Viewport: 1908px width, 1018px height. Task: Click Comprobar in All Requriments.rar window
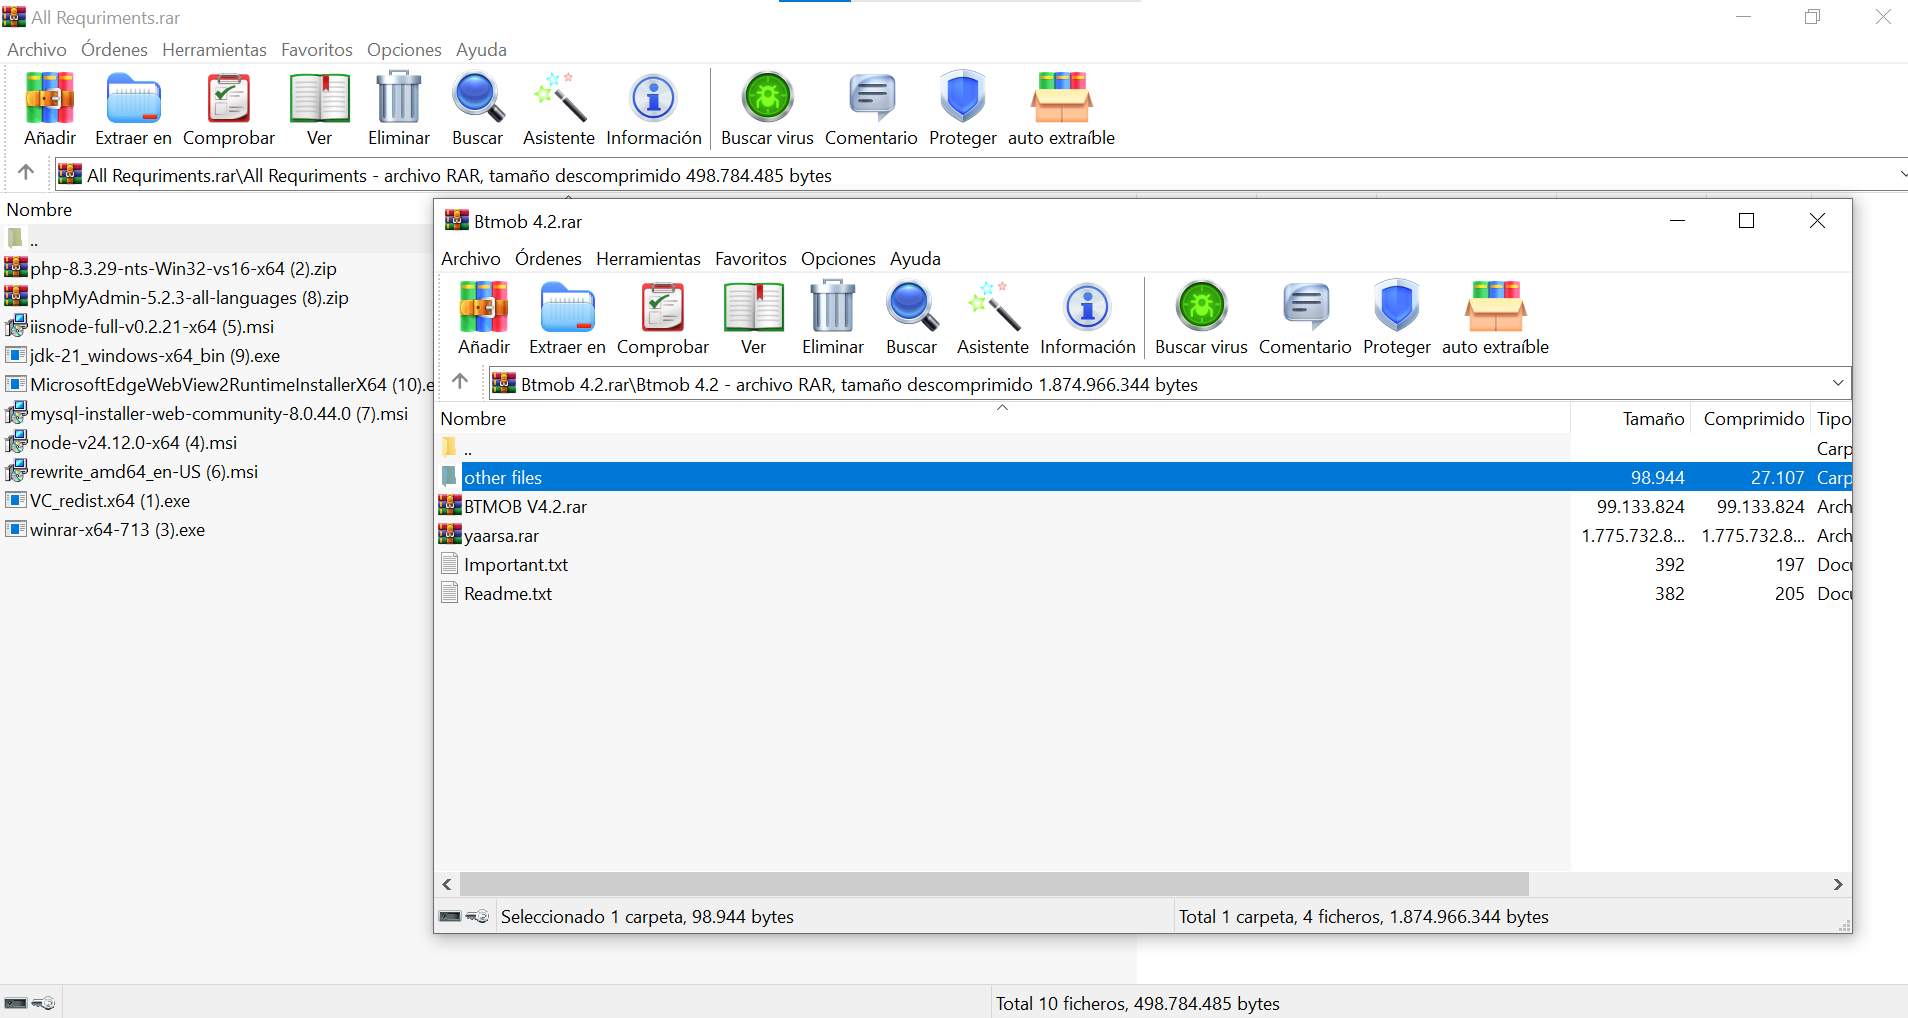(228, 108)
